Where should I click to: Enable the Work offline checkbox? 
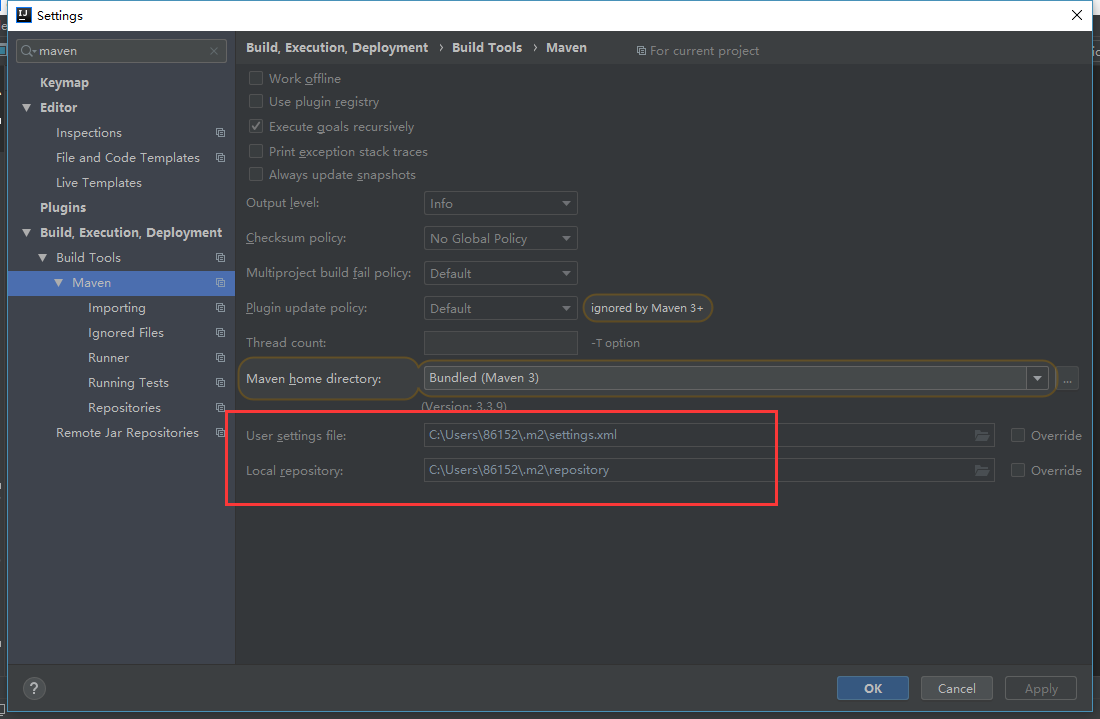[x=256, y=78]
